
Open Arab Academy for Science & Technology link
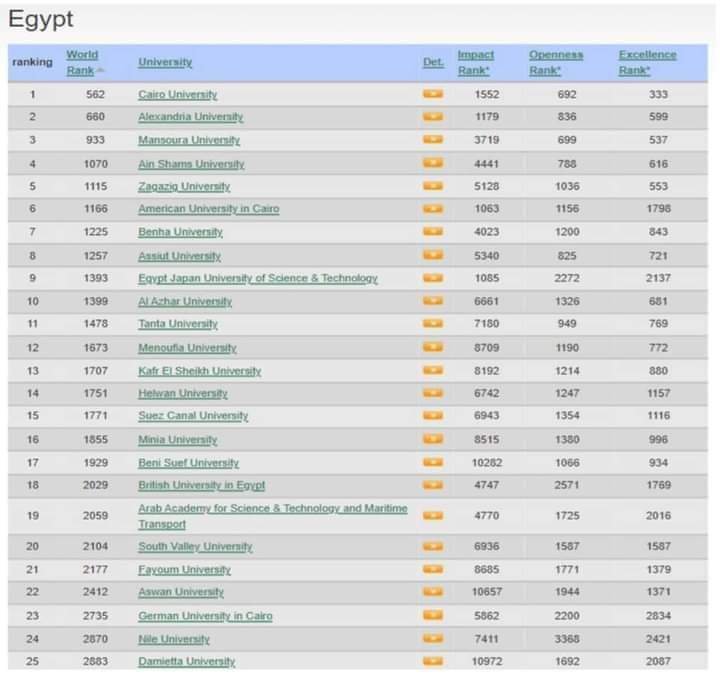pos(273,516)
